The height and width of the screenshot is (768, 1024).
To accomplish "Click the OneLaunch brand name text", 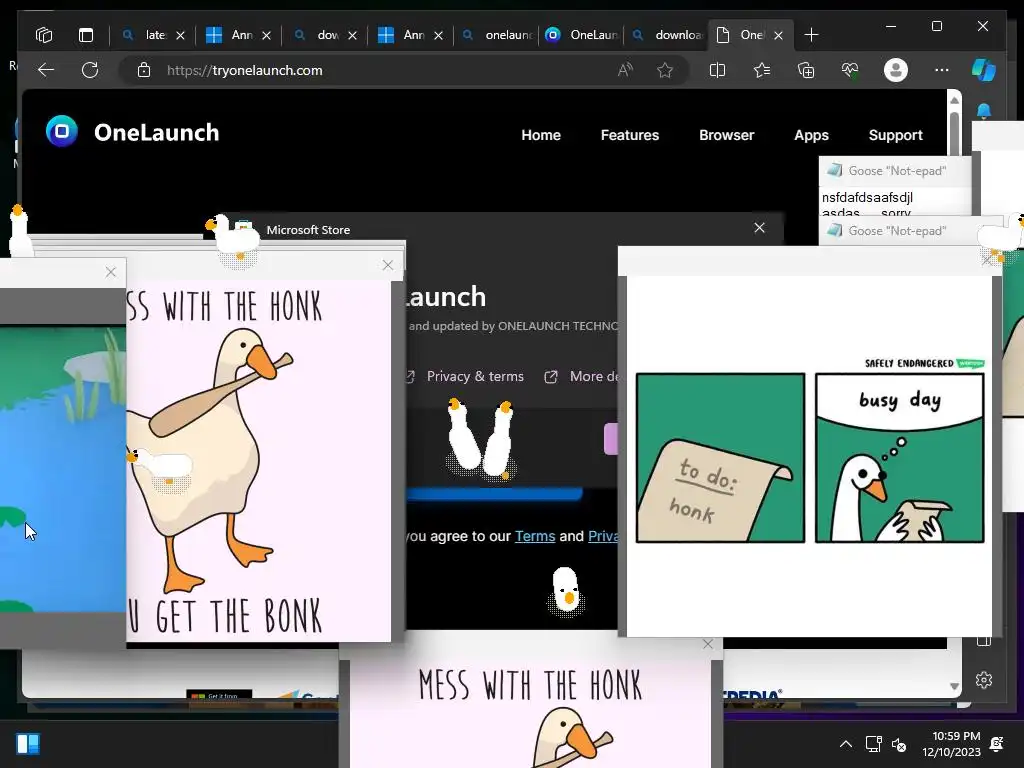I will point(157,133).
